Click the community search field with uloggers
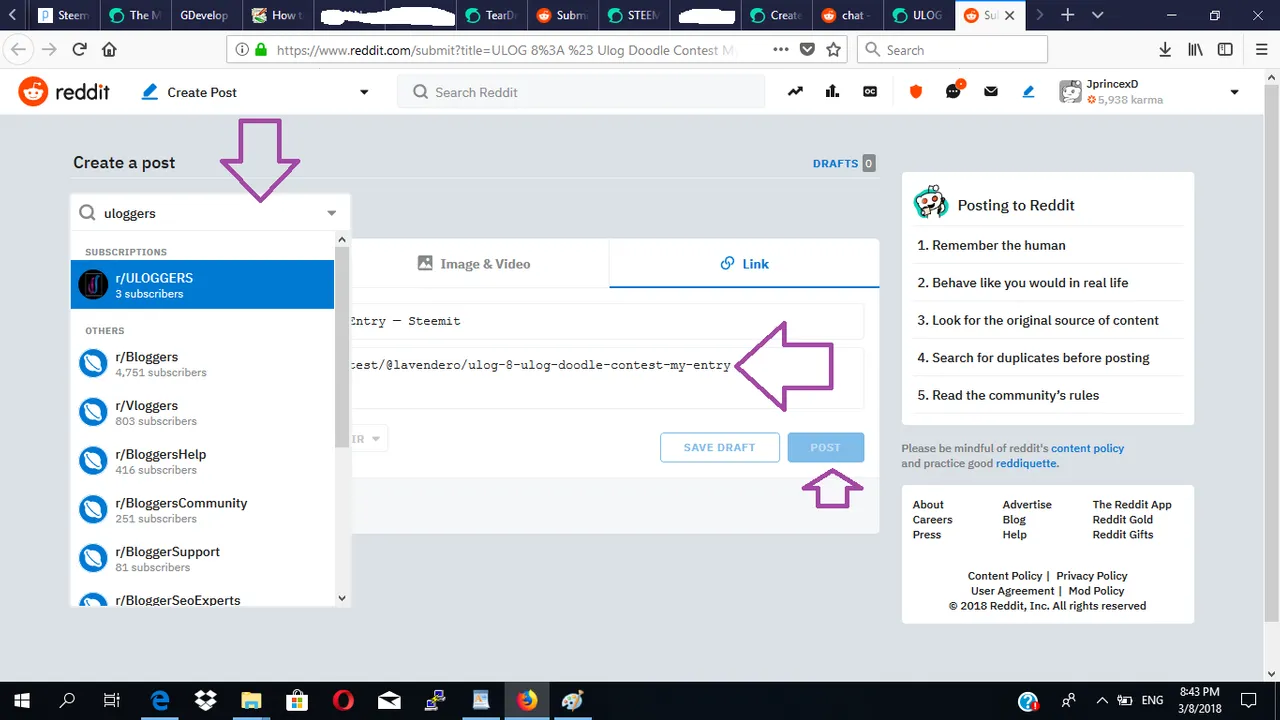The width and height of the screenshot is (1280, 720). click(210, 213)
